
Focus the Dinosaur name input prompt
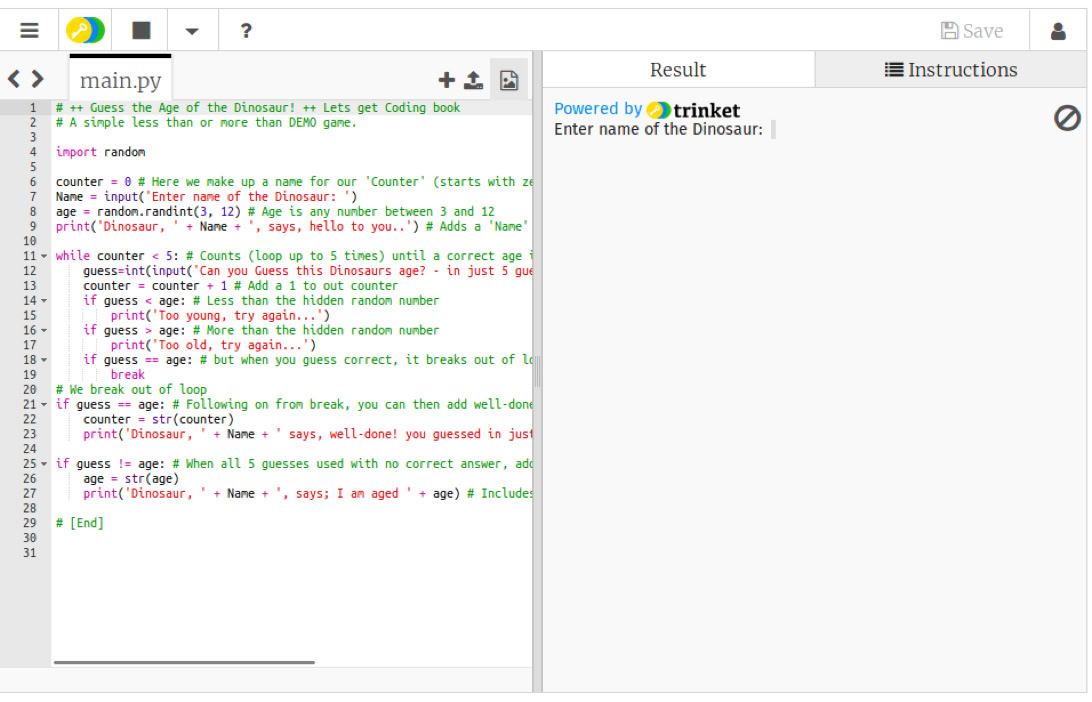point(773,130)
